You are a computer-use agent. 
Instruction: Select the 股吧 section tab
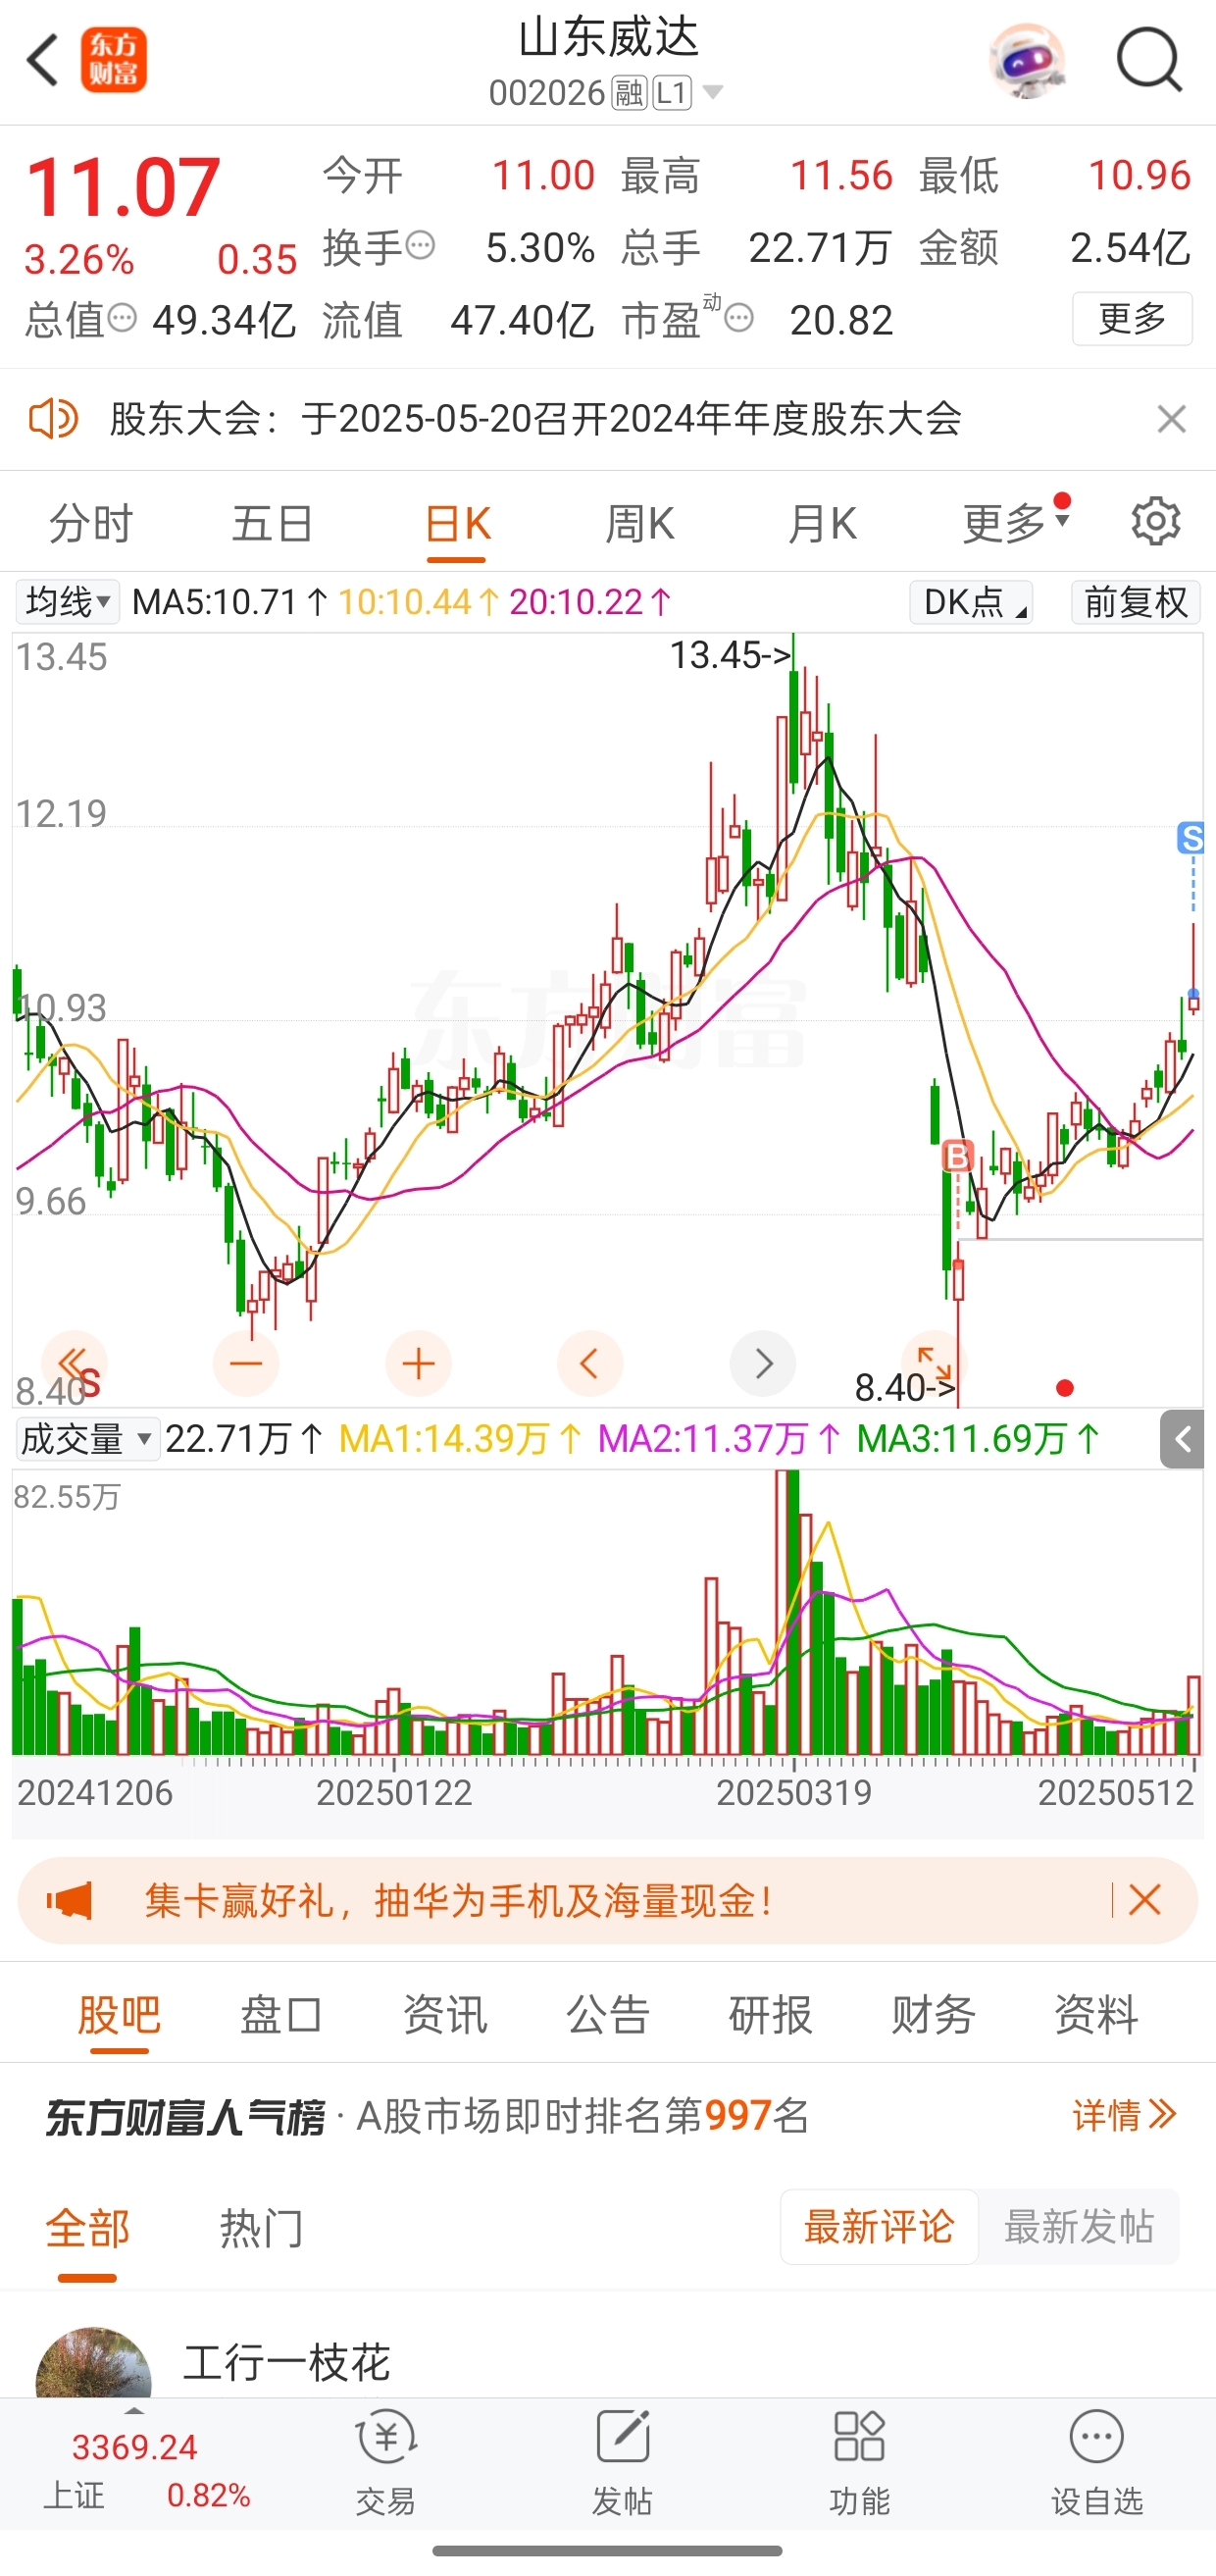tap(119, 2015)
